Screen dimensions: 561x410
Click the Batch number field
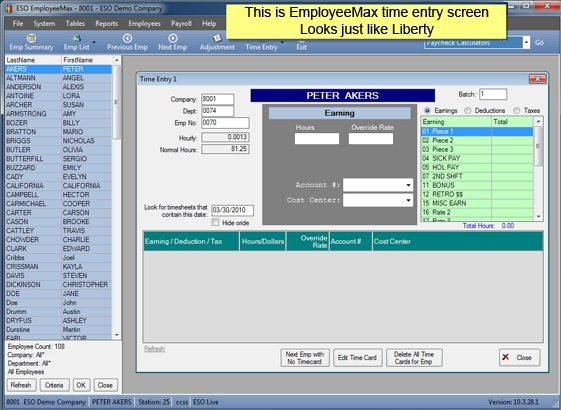[493, 94]
